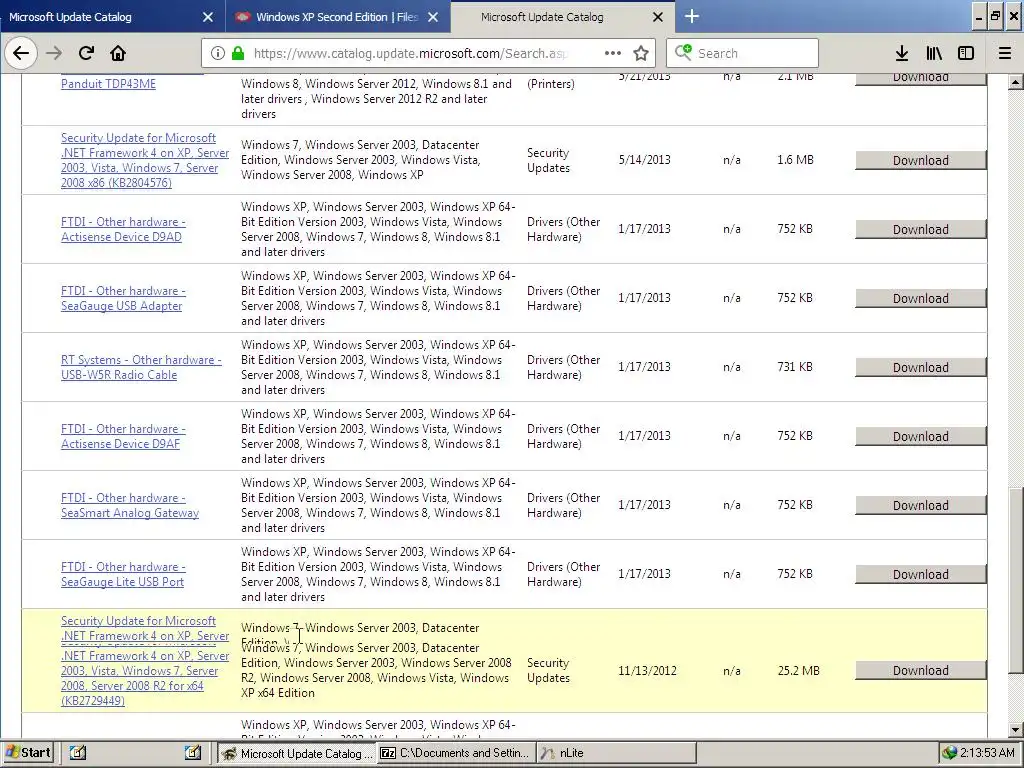Download the KB2804576 security update

tap(921, 160)
